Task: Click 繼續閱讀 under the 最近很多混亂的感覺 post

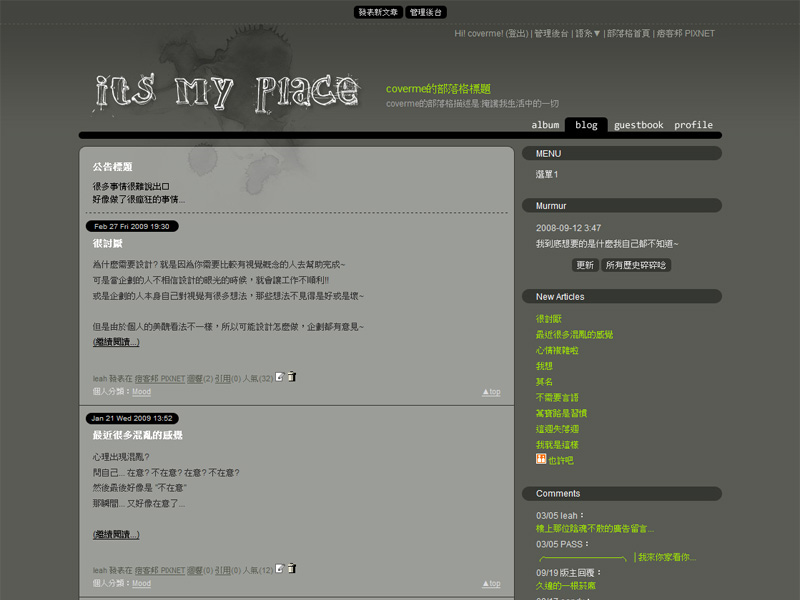Action: 116,534
